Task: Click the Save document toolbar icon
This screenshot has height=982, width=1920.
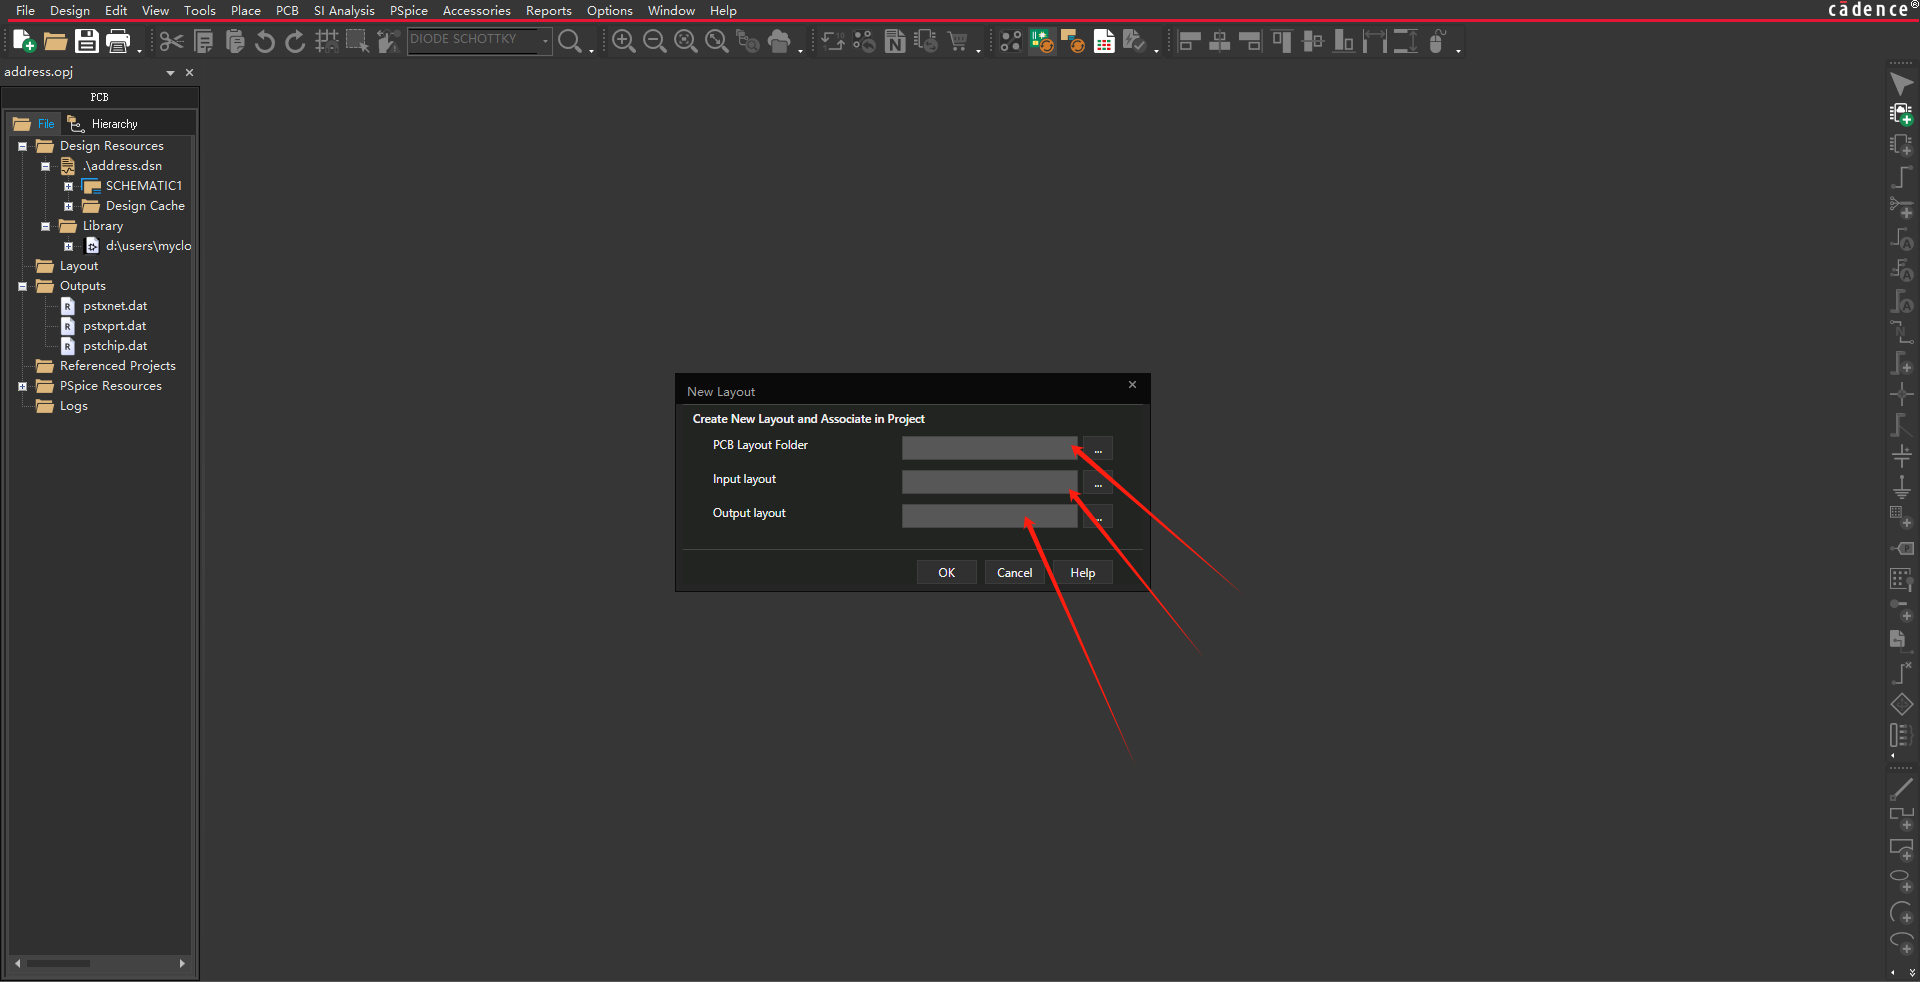Action: coord(87,41)
